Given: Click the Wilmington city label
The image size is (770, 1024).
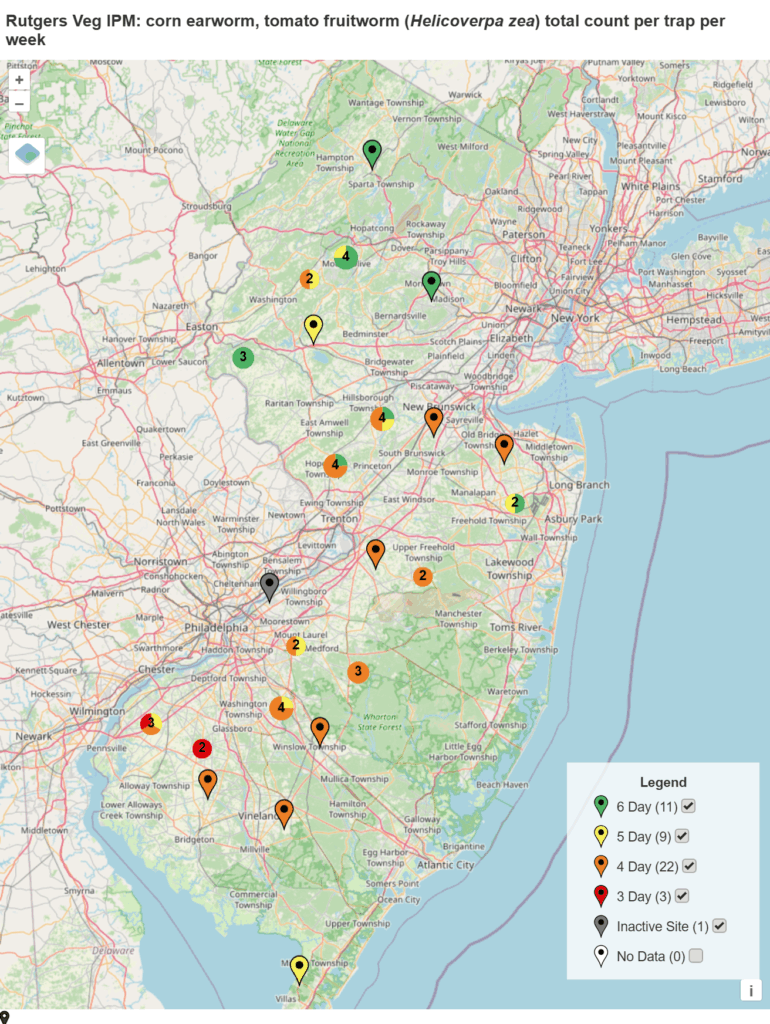Looking at the screenshot, I should [97, 711].
